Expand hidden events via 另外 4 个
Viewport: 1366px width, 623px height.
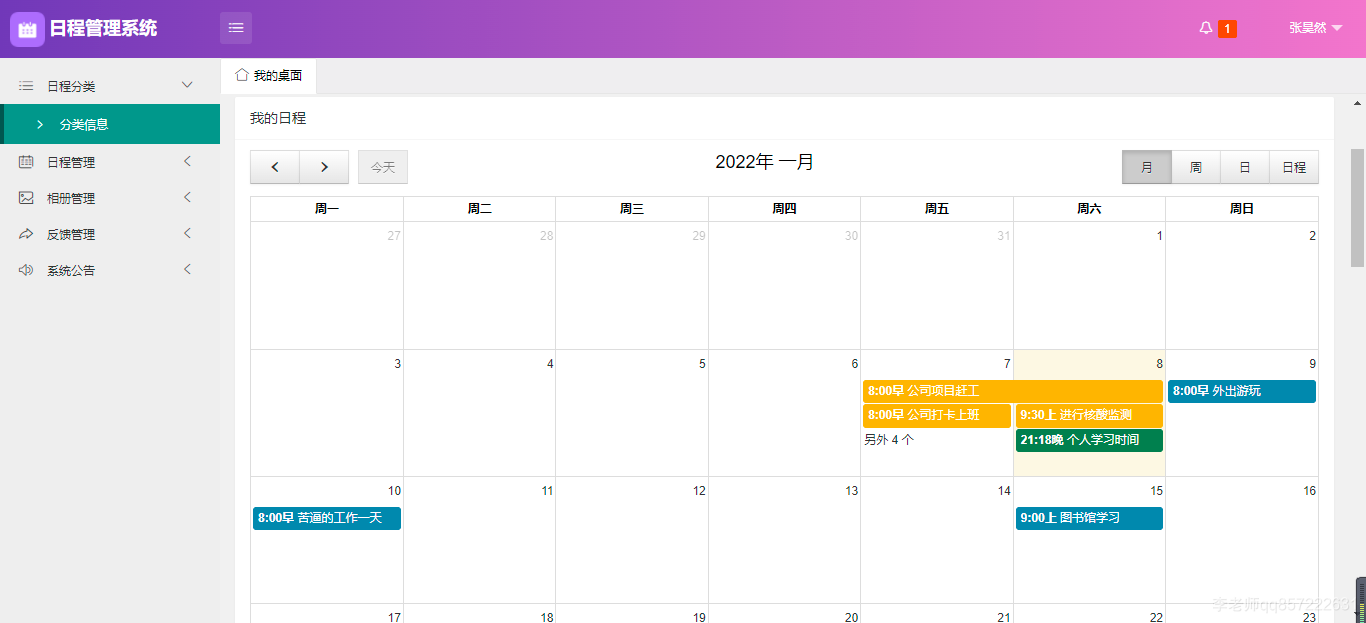889,439
